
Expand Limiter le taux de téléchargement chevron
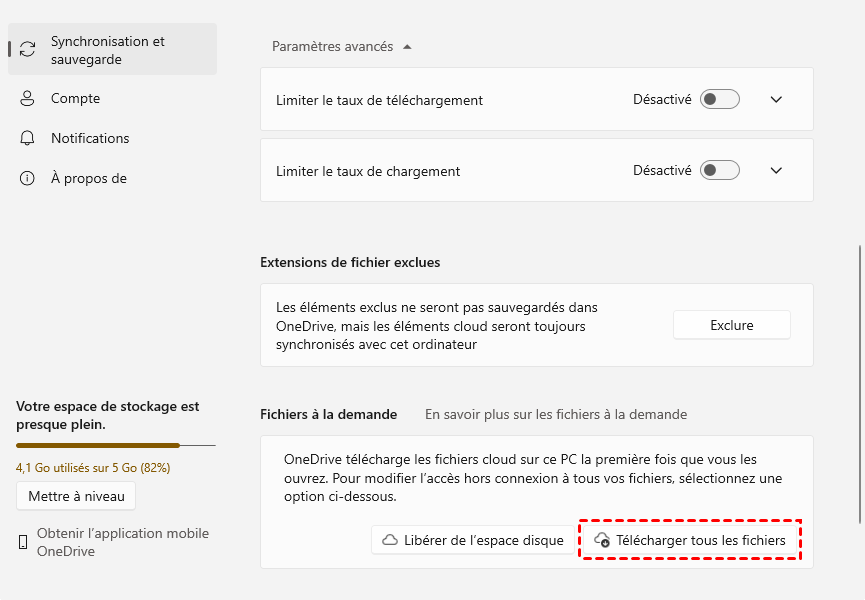pos(776,100)
